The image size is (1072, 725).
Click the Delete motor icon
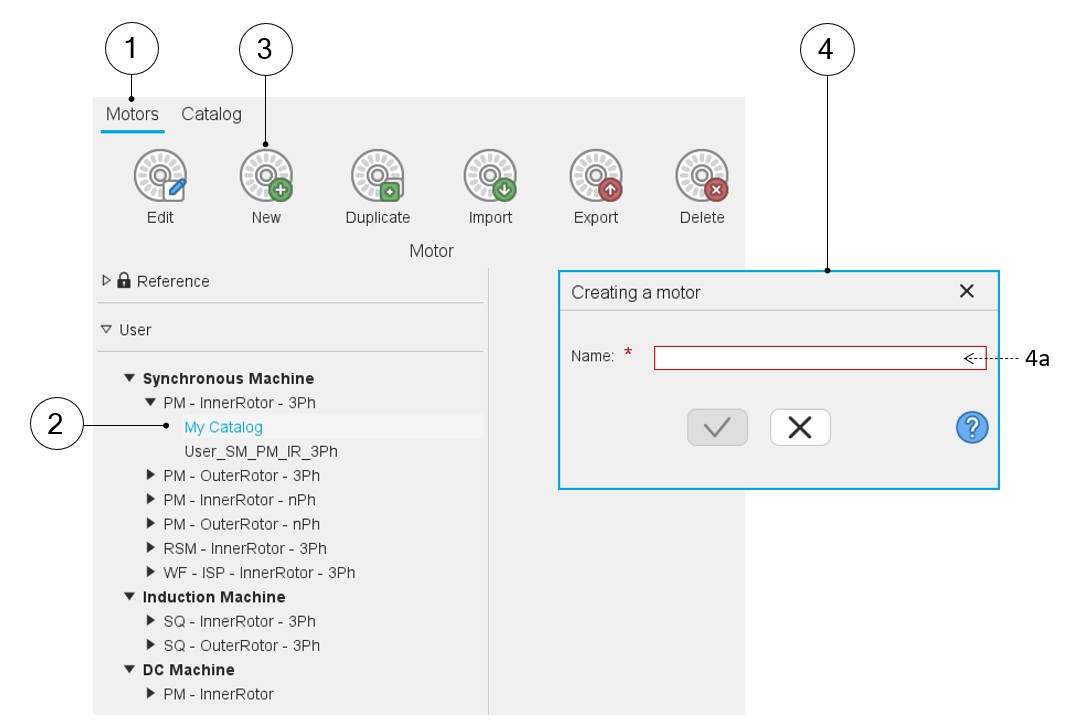click(x=701, y=176)
